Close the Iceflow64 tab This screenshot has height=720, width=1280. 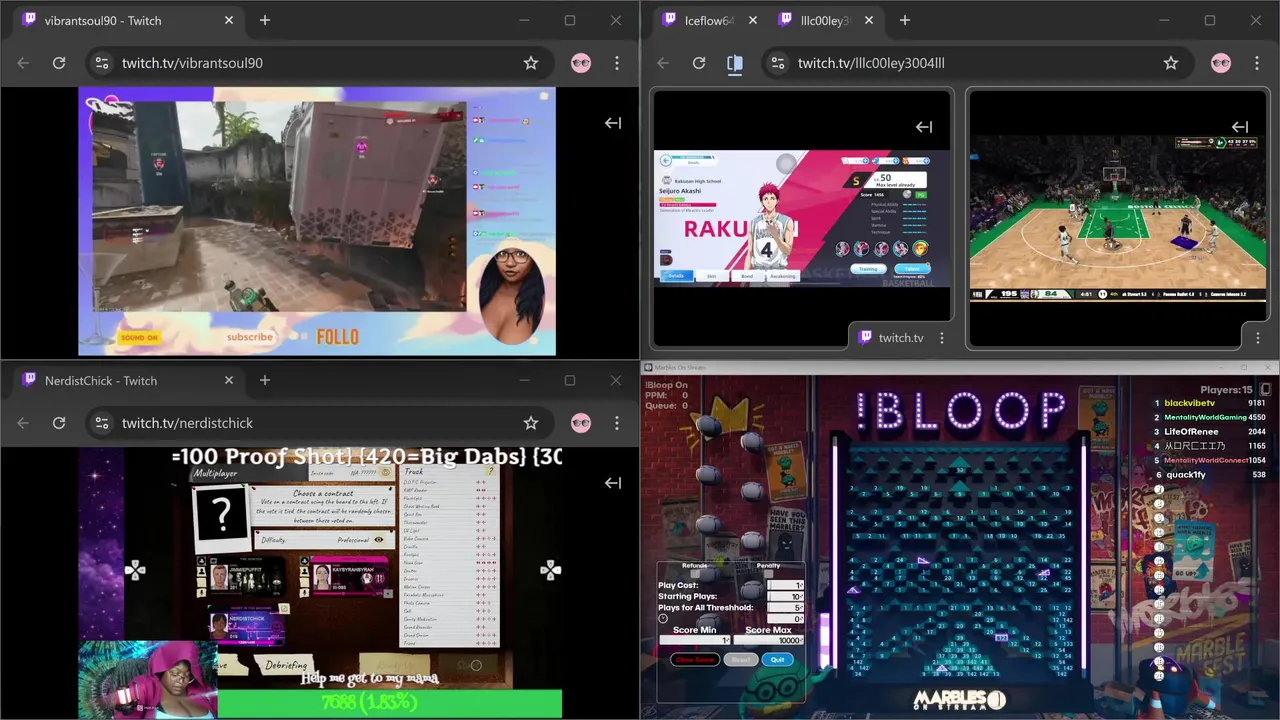click(x=753, y=20)
